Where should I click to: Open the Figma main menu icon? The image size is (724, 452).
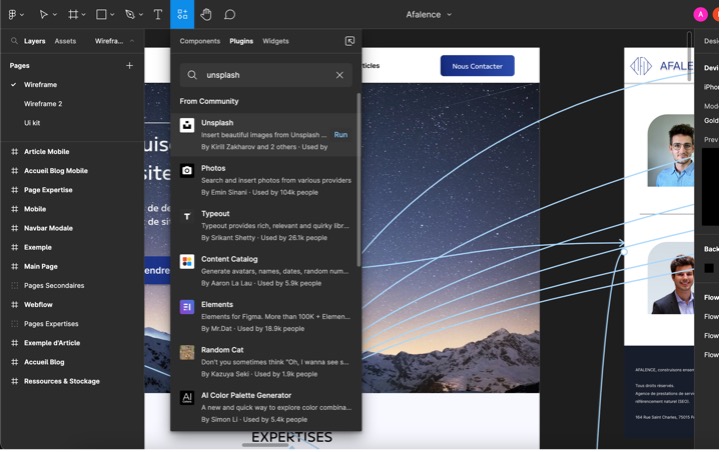coord(12,15)
